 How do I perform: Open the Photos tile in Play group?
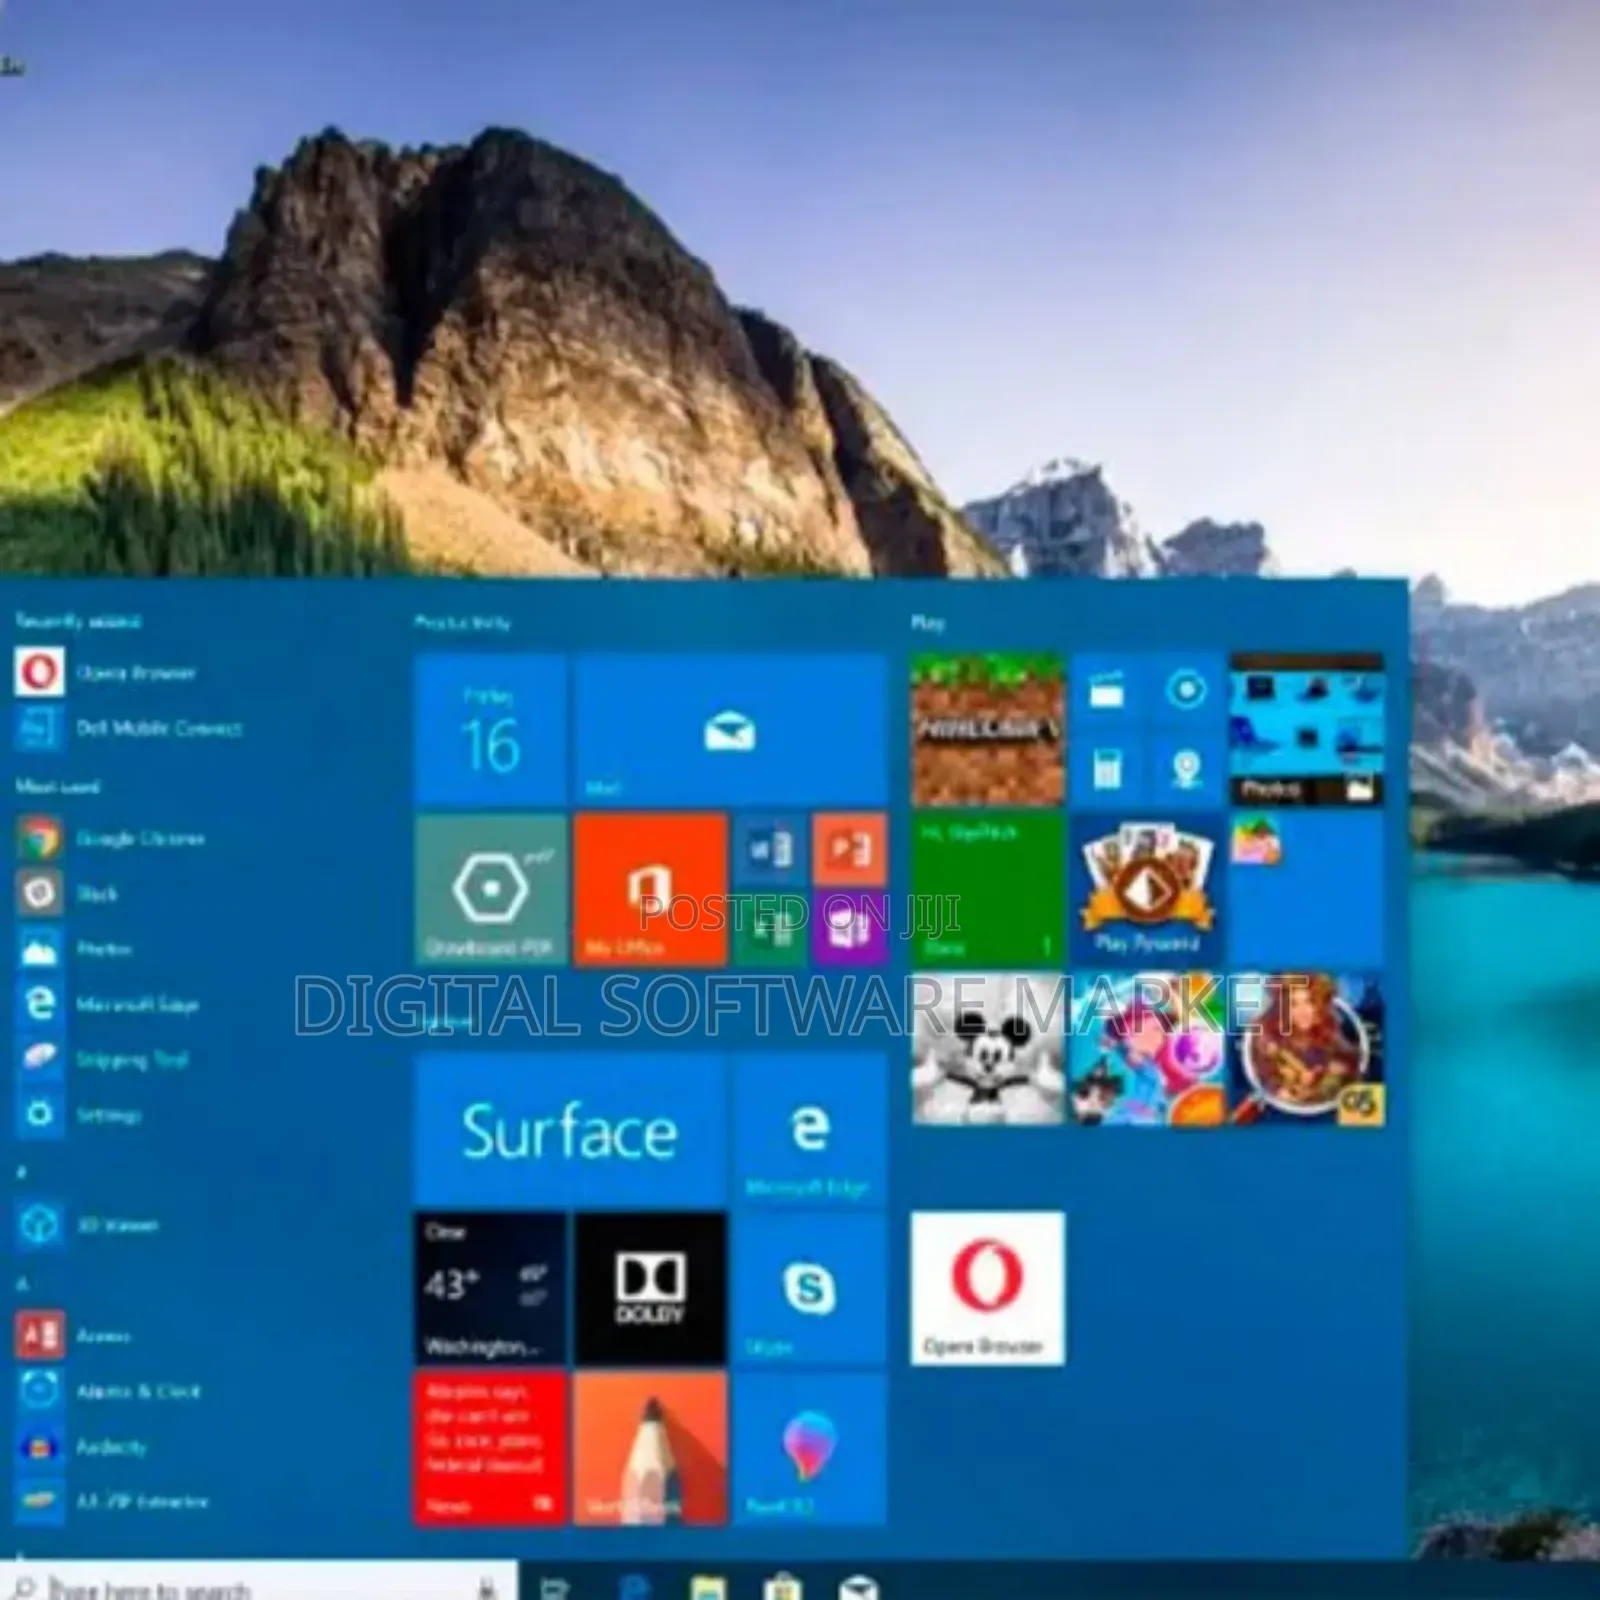coord(1307,729)
